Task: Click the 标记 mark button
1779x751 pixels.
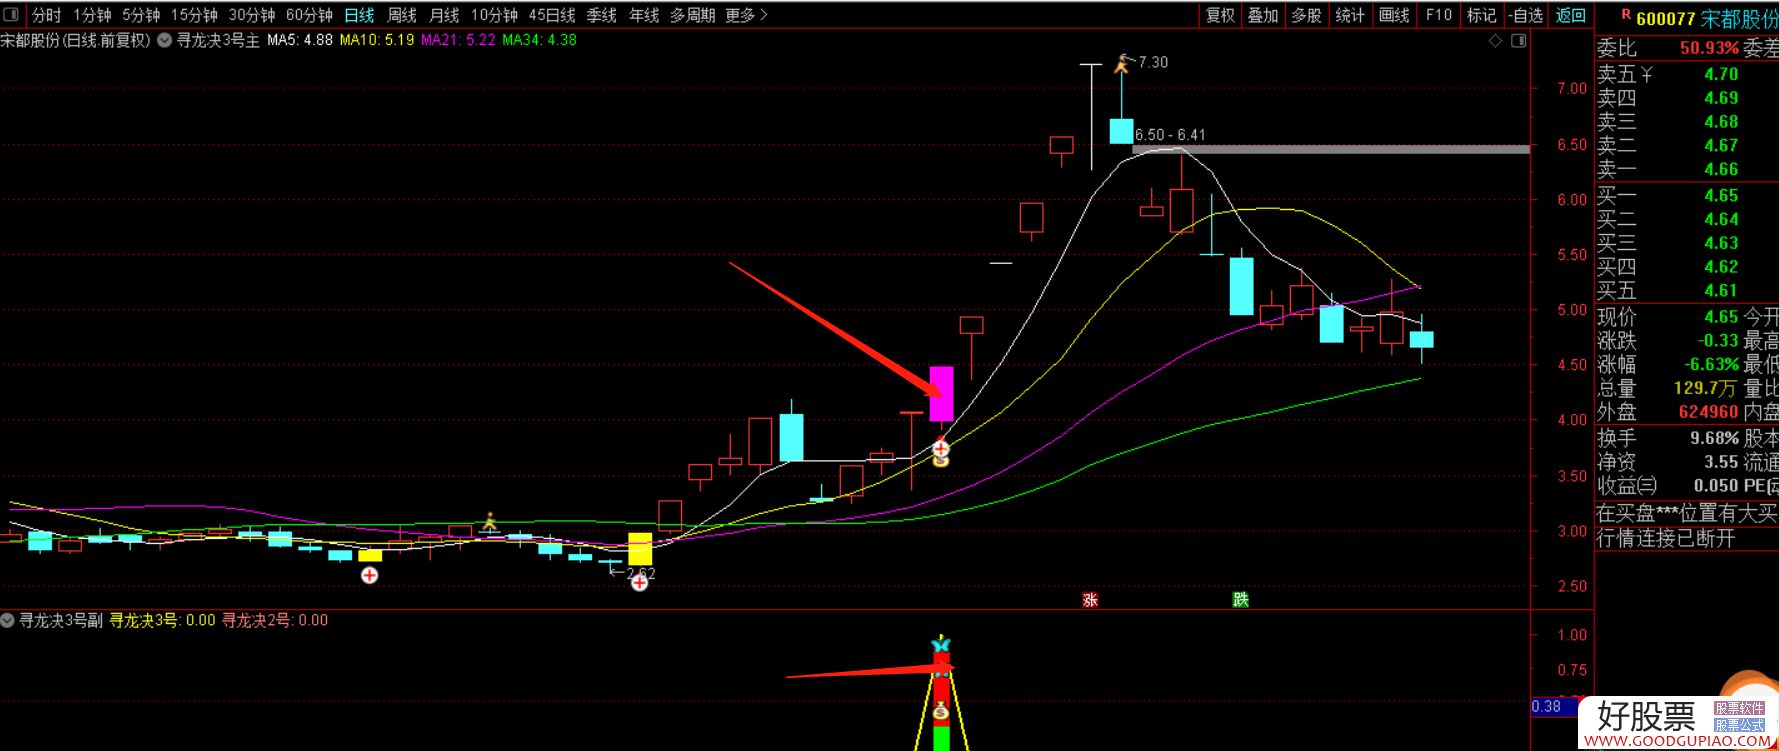Action: pos(1482,15)
